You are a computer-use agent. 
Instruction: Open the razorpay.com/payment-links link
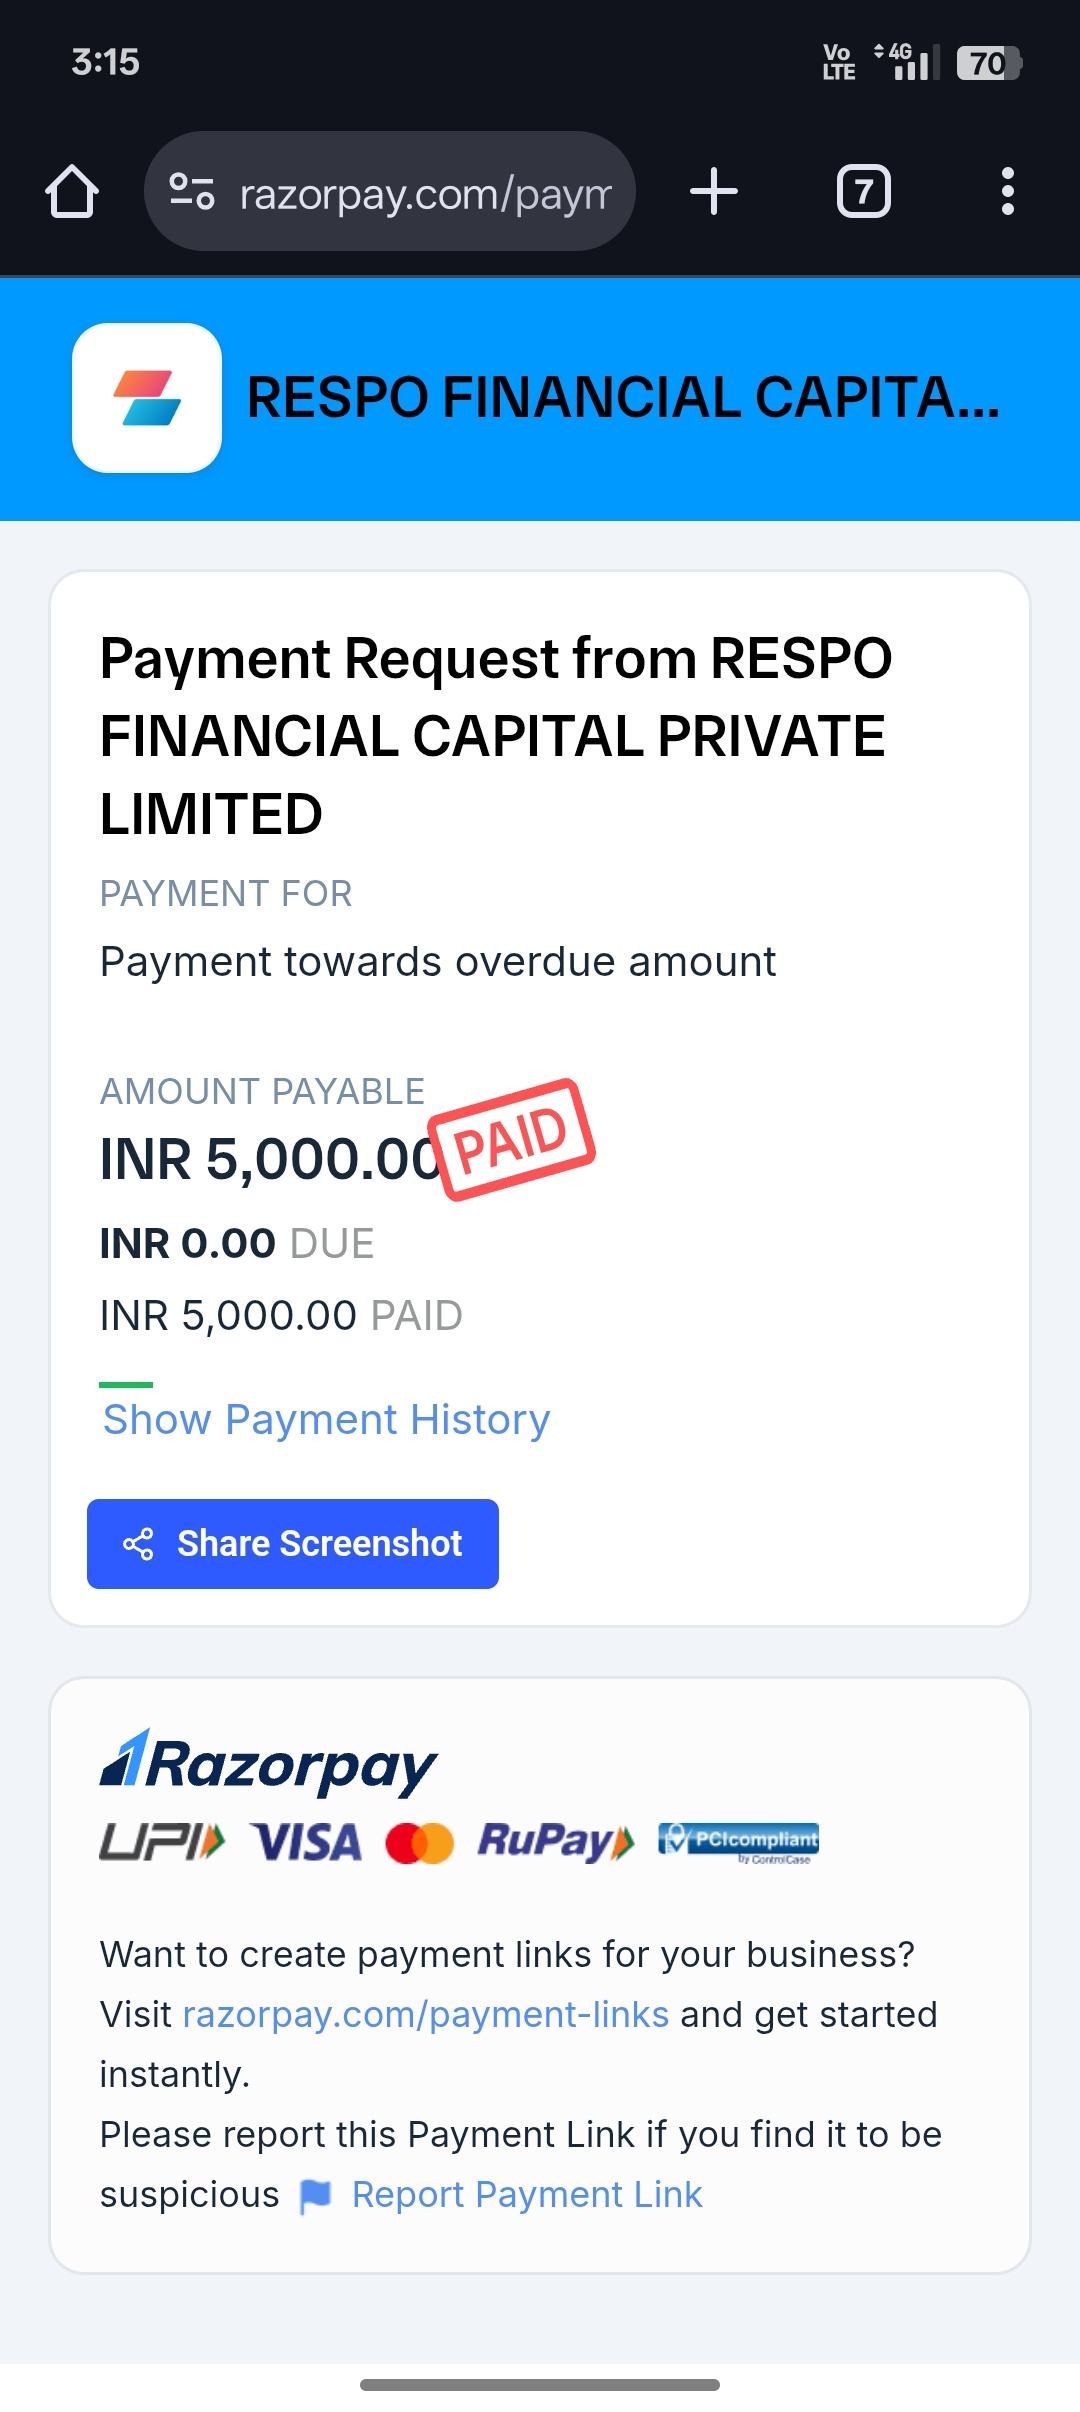tap(425, 2014)
